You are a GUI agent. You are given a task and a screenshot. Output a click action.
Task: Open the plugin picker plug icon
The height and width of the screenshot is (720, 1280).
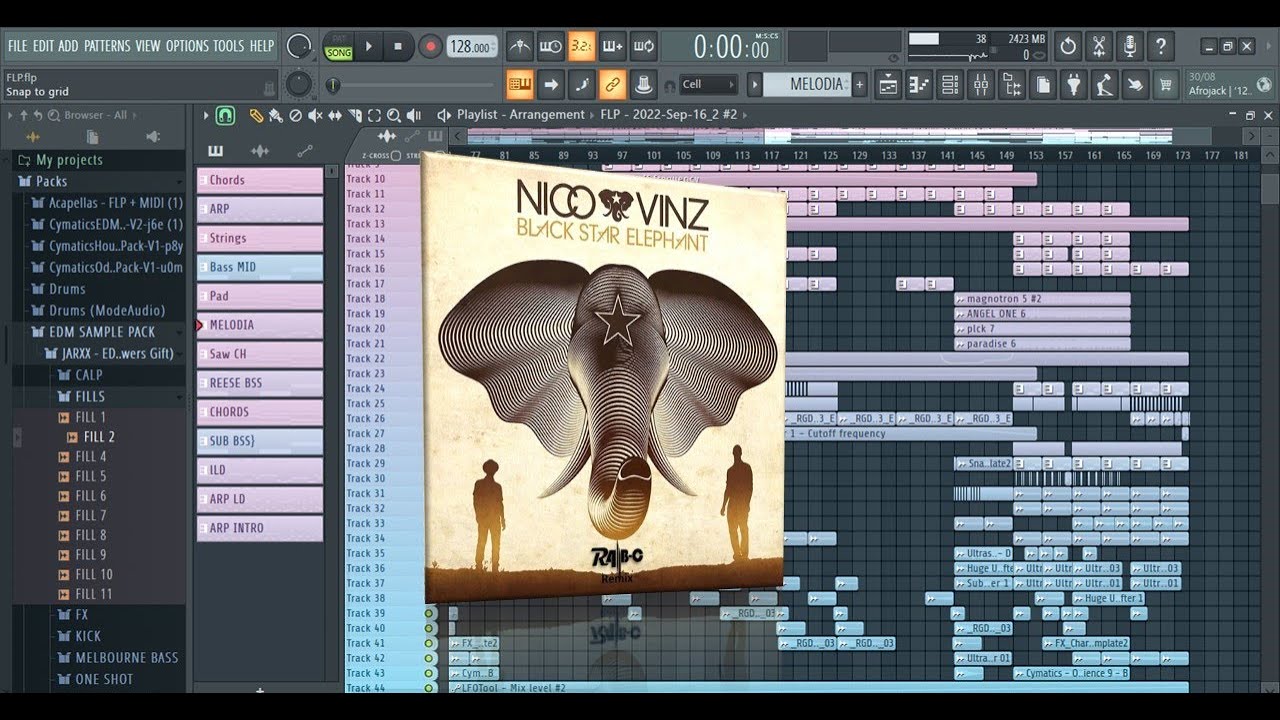pos(1073,85)
